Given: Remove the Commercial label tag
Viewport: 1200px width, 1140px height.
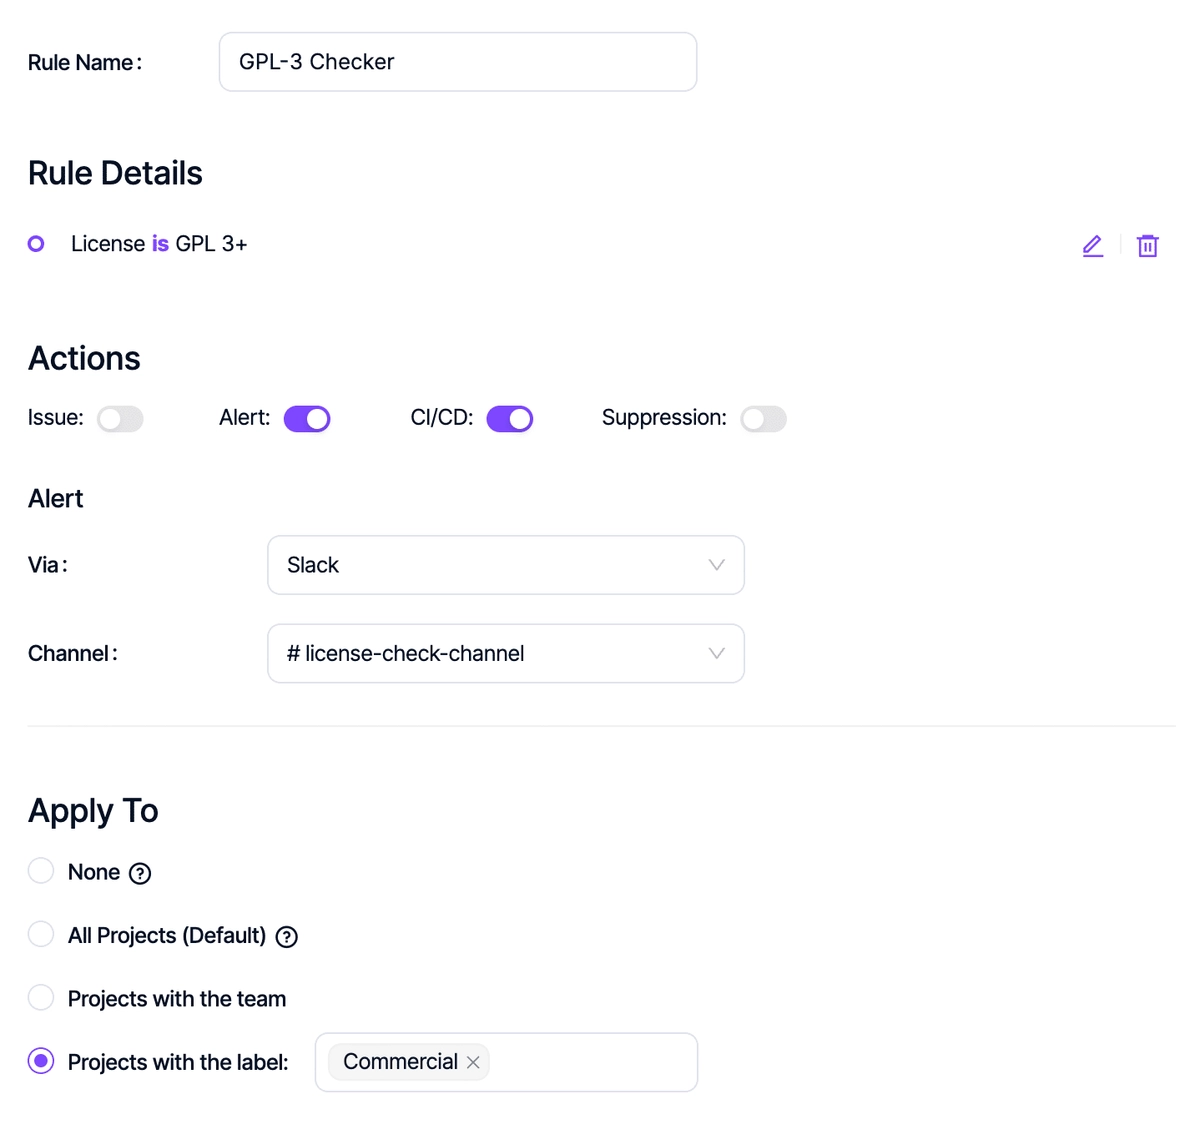Looking at the screenshot, I should tap(473, 1063).
